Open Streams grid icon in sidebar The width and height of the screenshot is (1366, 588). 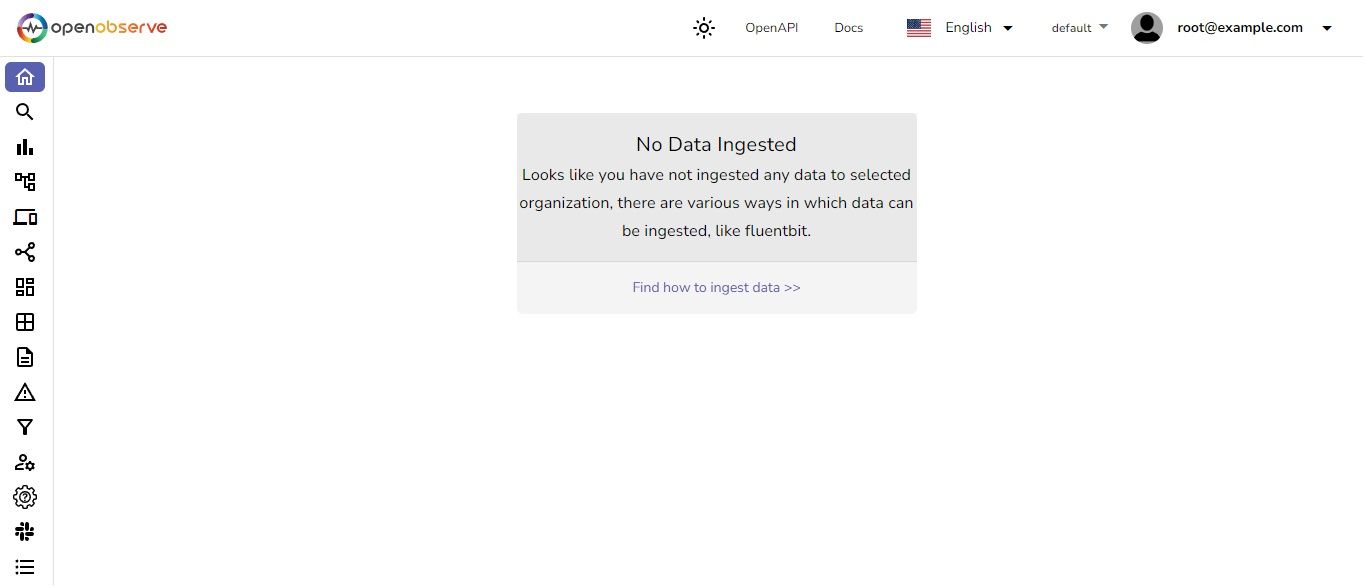click(x=25, y=322)
